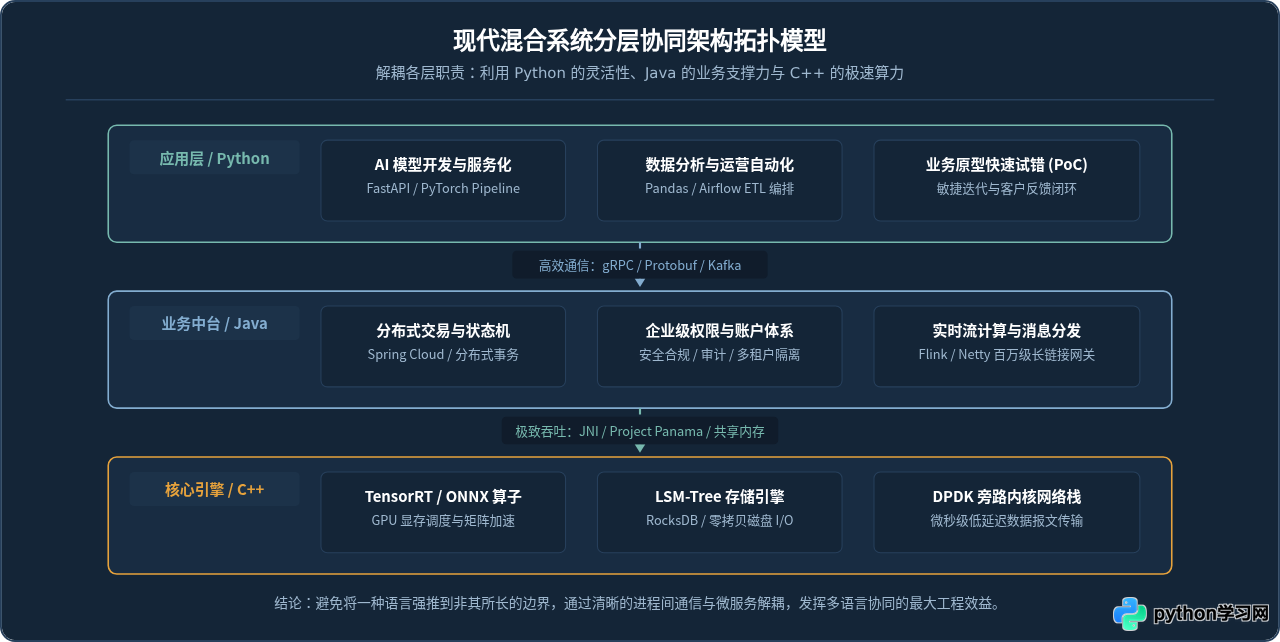Select the 业务中台 / Java layer label
The height and width of the screenshot is (642, 1280).
pos(214,324)
